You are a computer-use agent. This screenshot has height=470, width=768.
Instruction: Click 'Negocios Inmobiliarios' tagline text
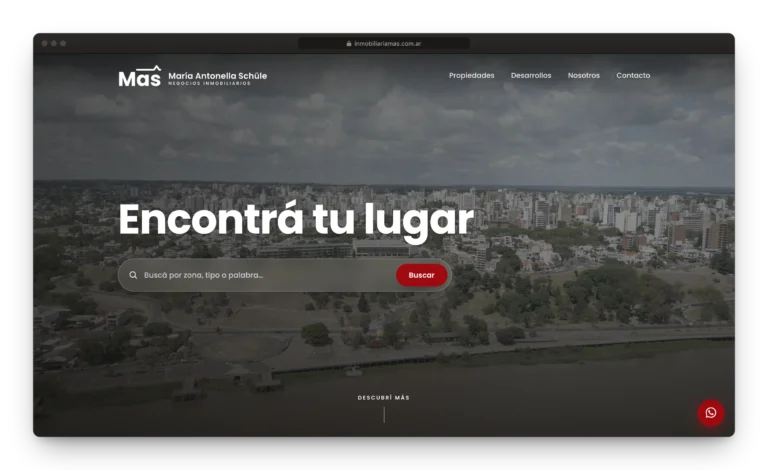point(209,84)
